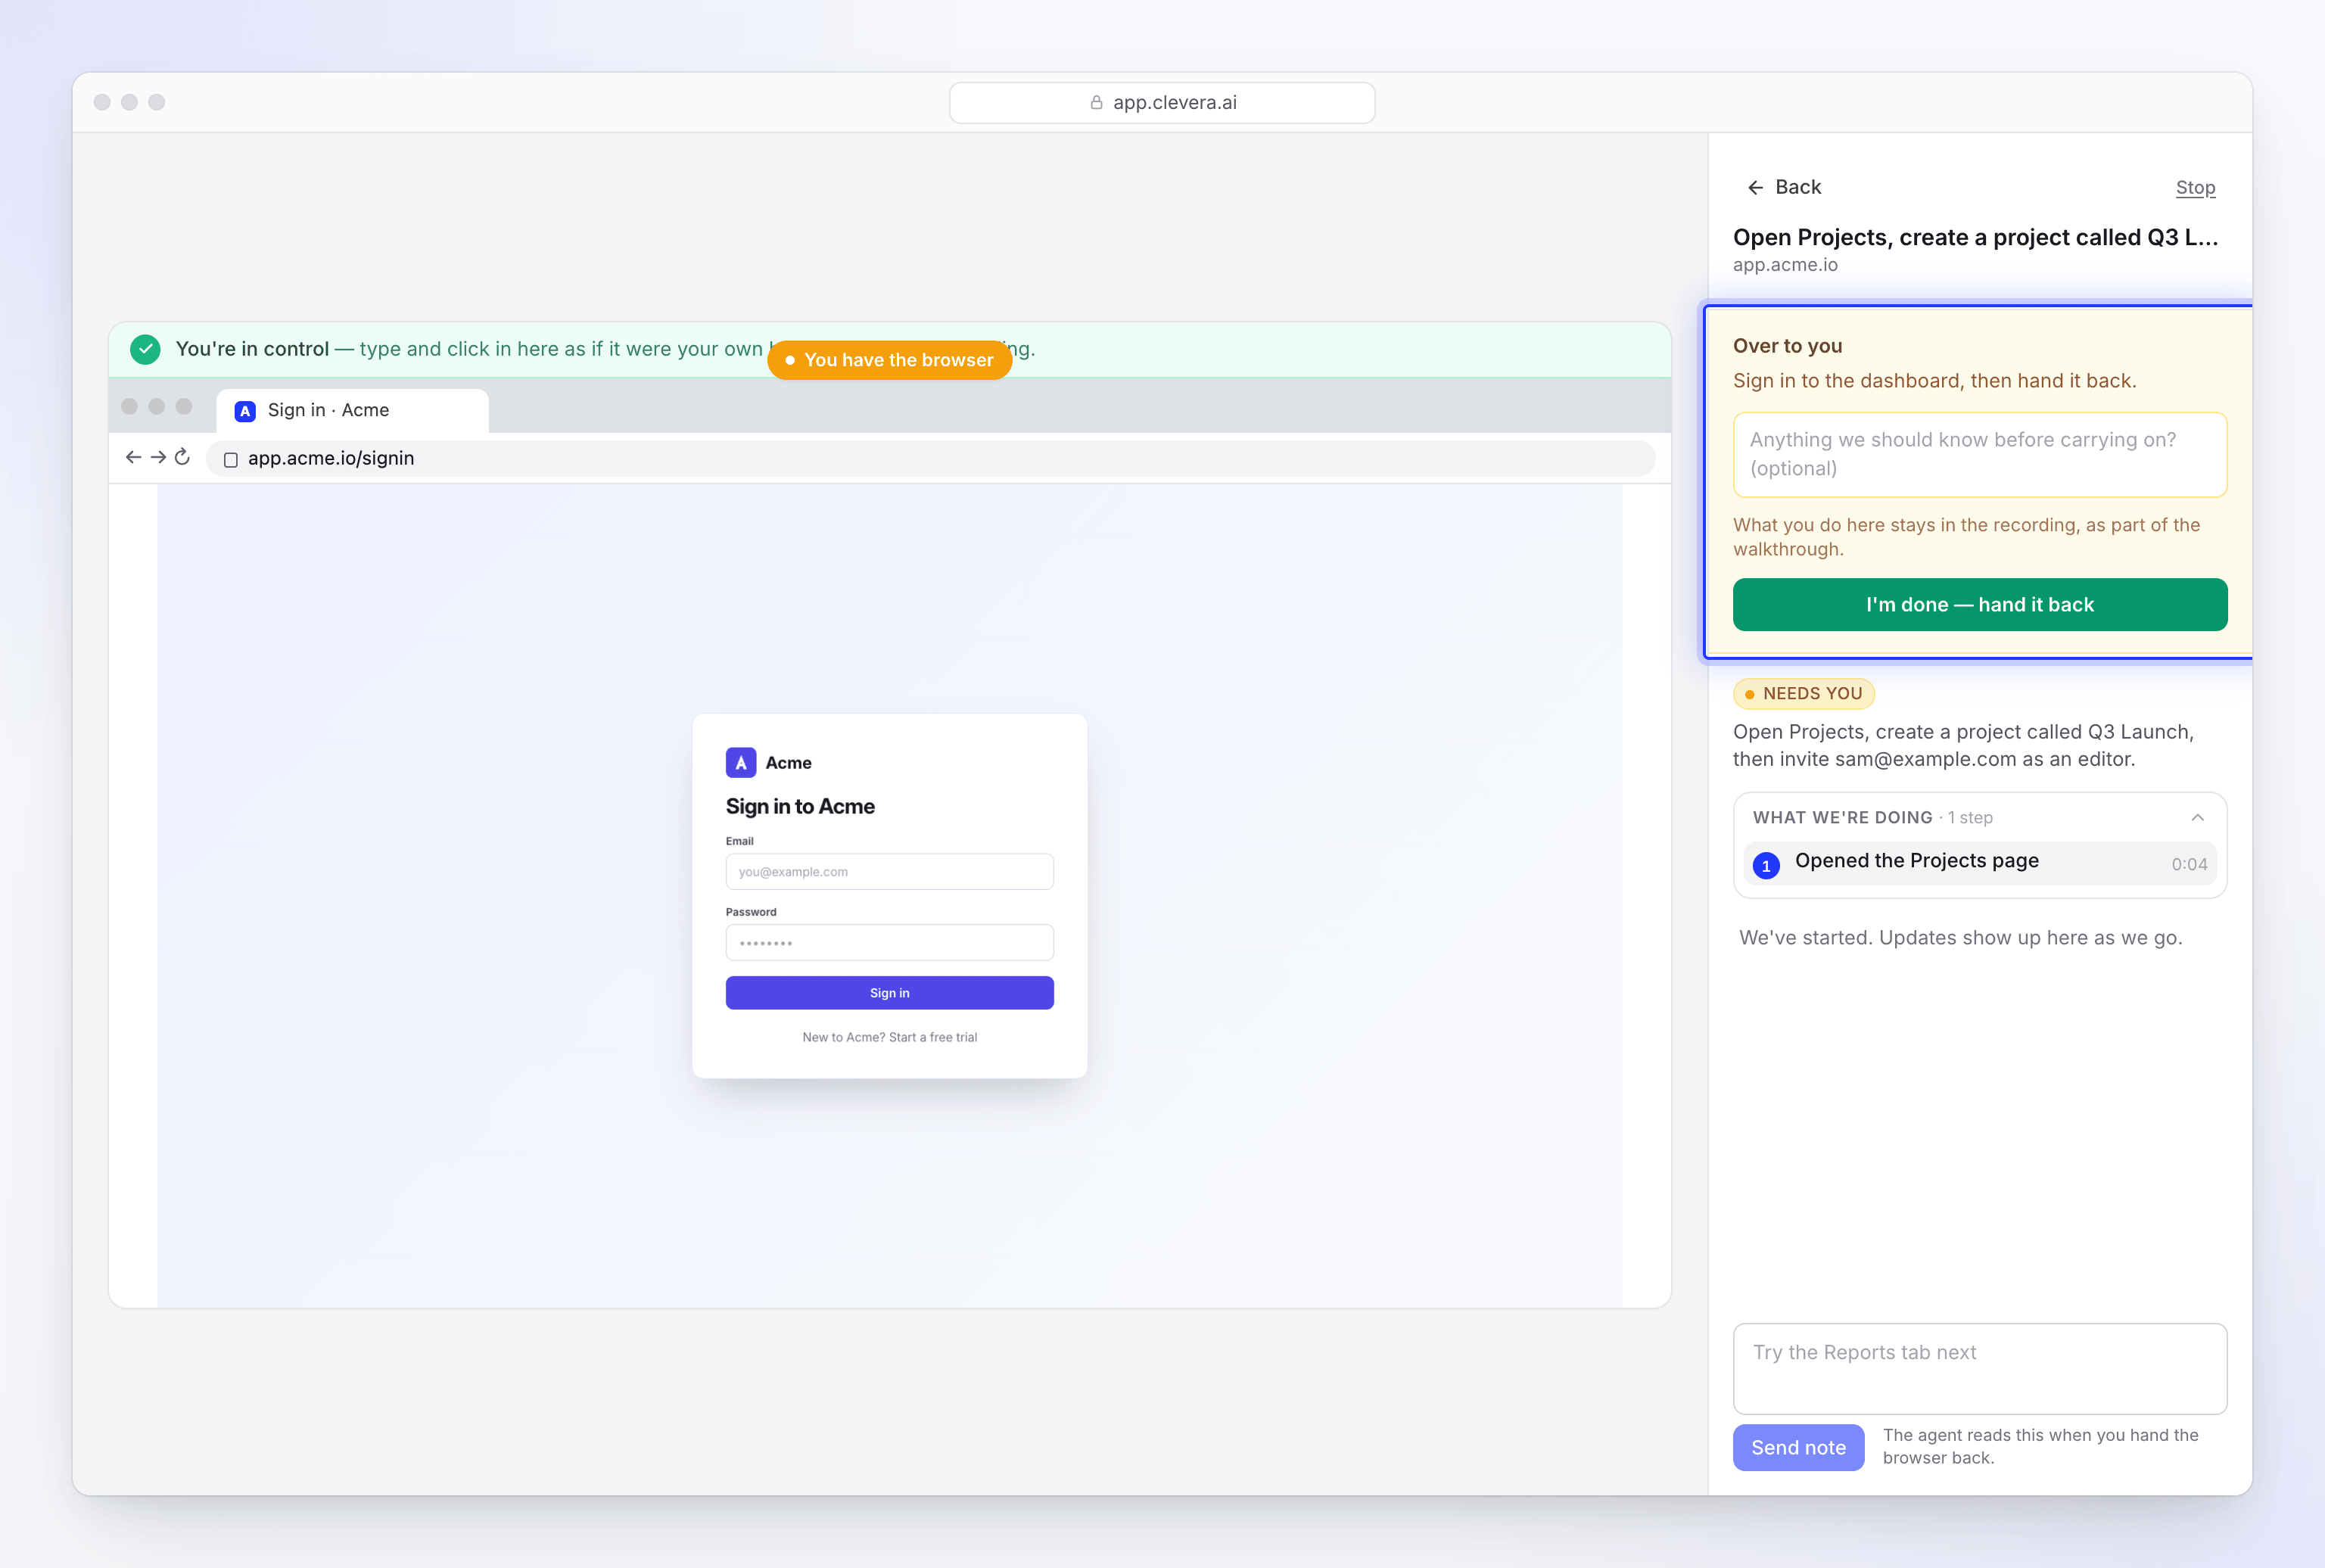Focus the Email input field
Screen dimensions: 2325x1568
point(889,871)
